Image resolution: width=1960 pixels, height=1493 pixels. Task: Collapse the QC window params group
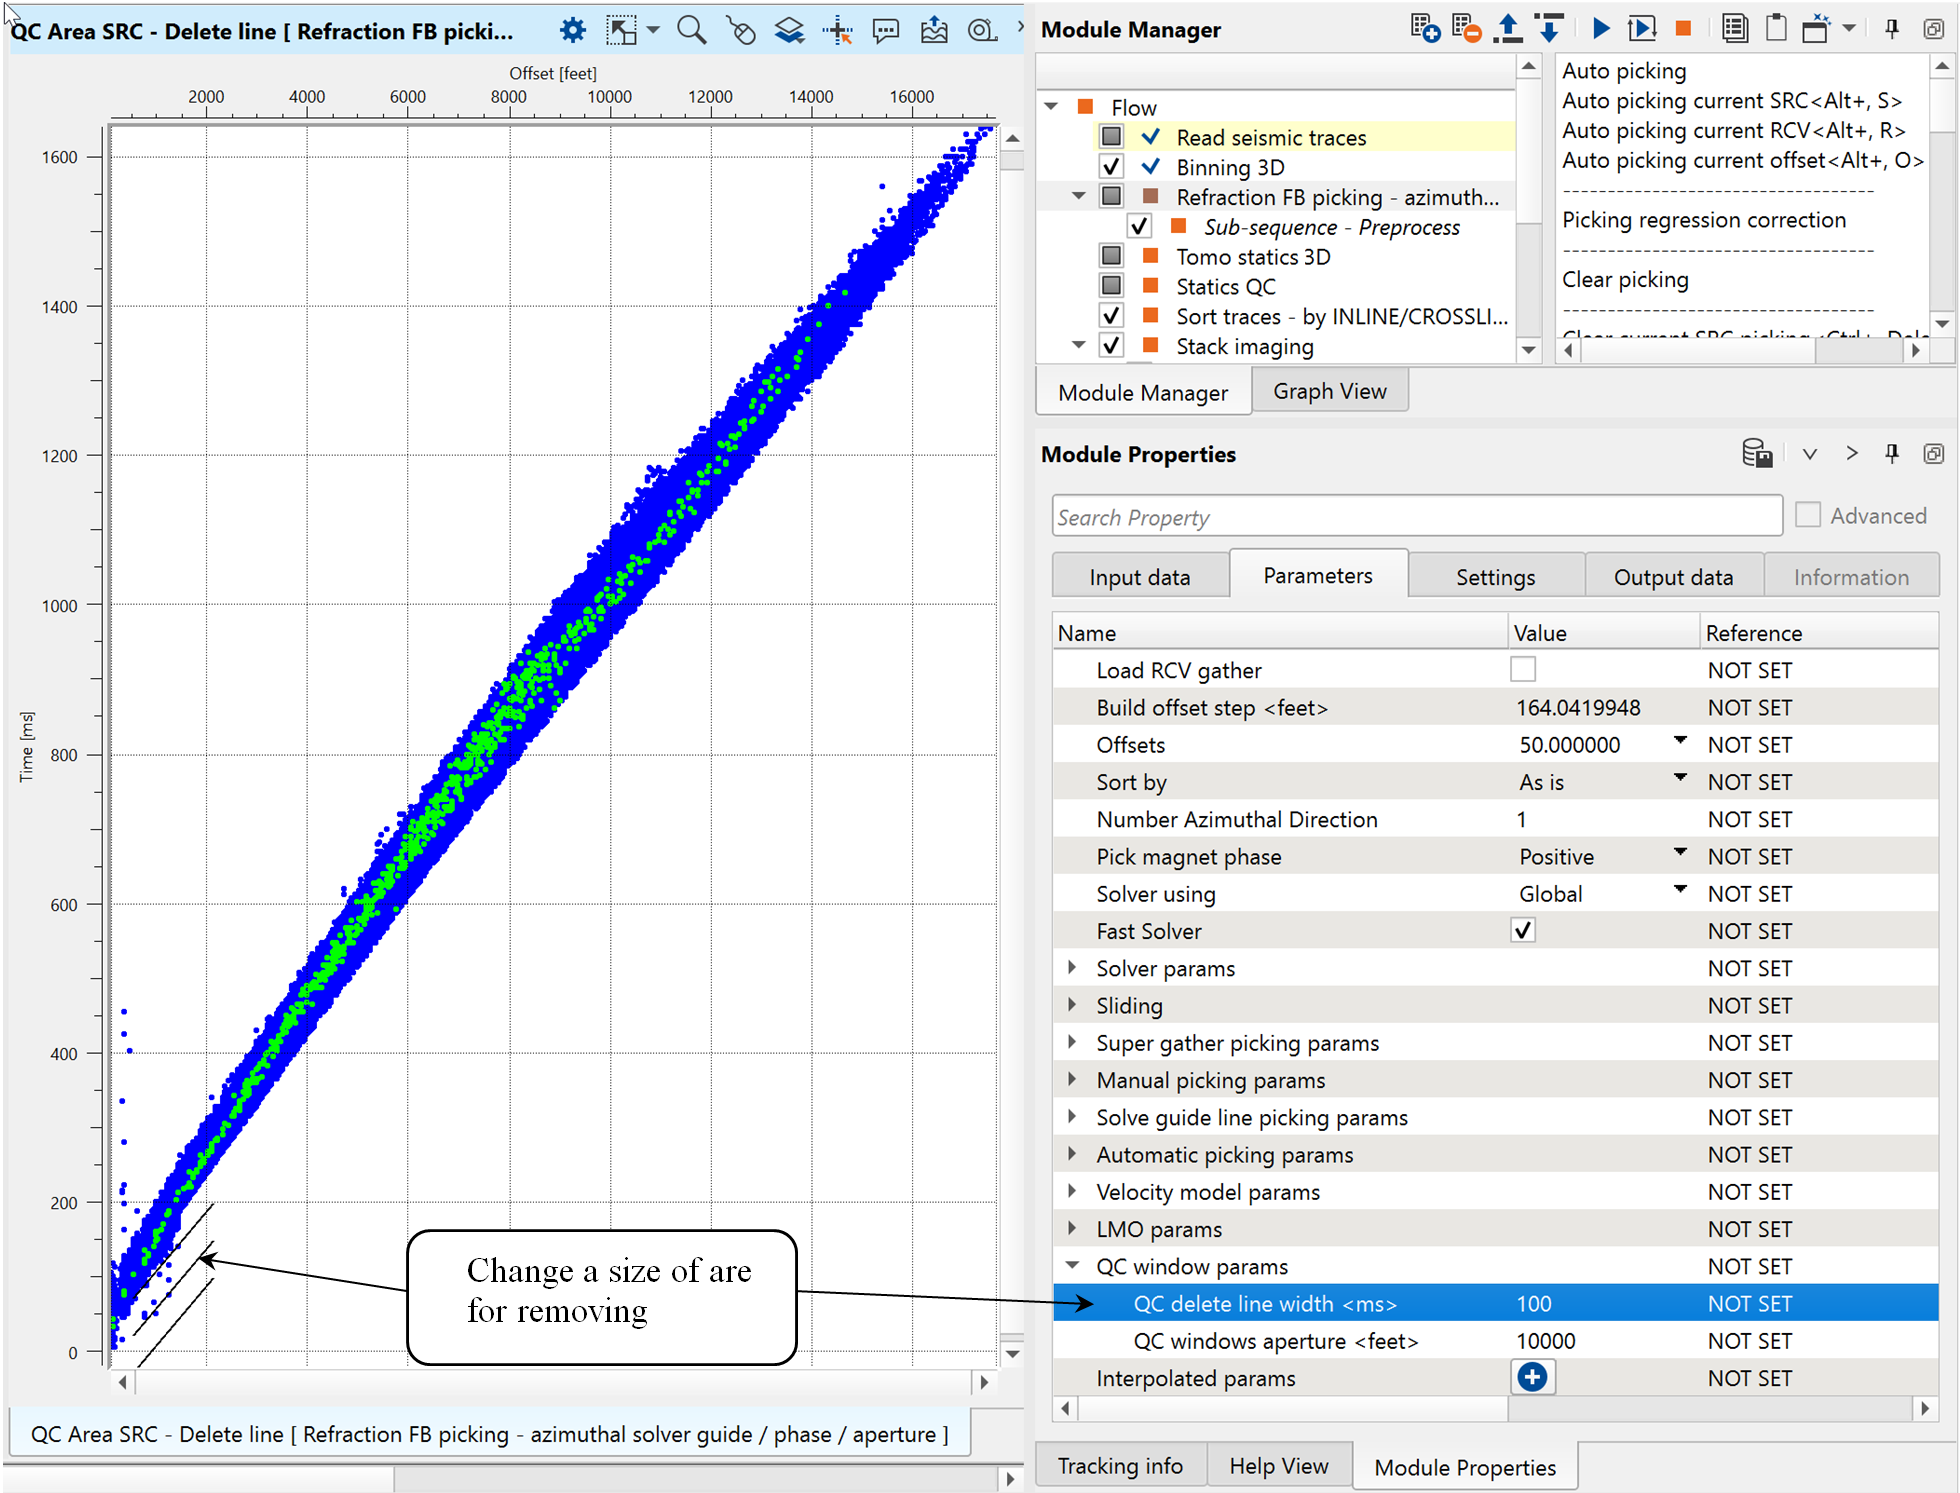tap(1072, 1266)
